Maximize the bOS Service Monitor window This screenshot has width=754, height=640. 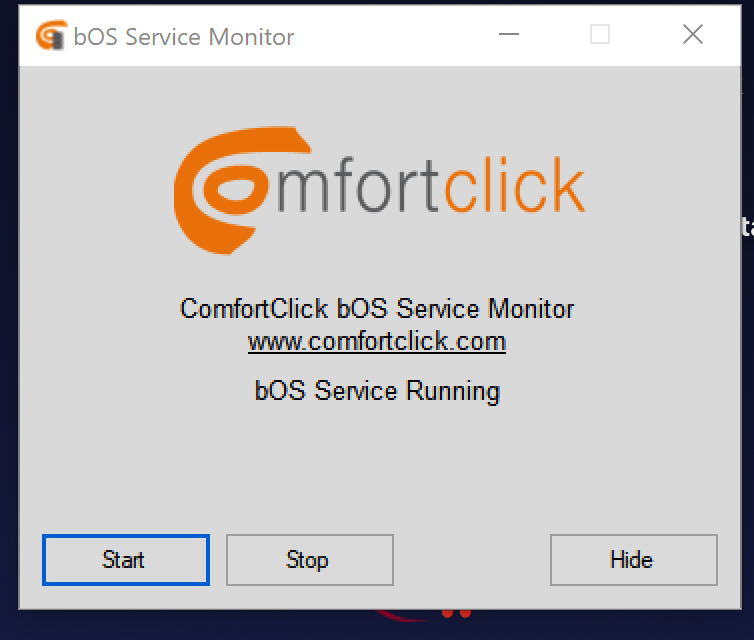[600, 36]
